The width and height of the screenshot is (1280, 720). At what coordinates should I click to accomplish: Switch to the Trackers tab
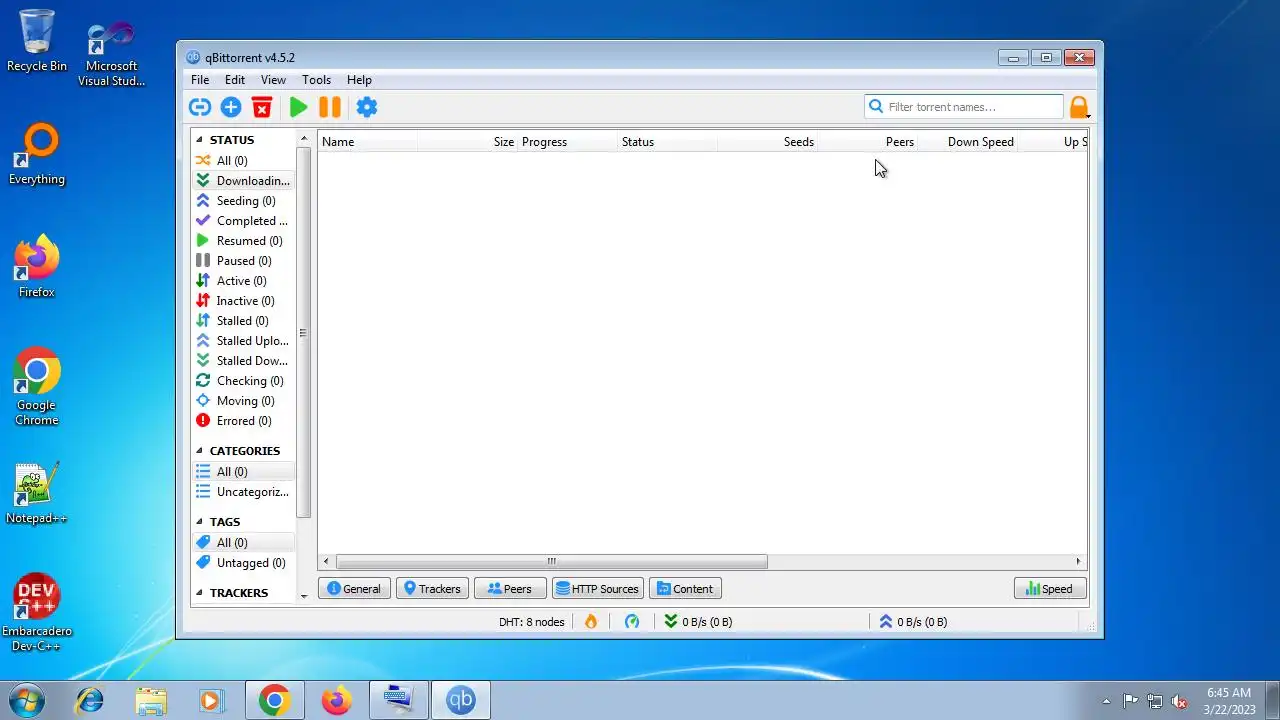432,589
